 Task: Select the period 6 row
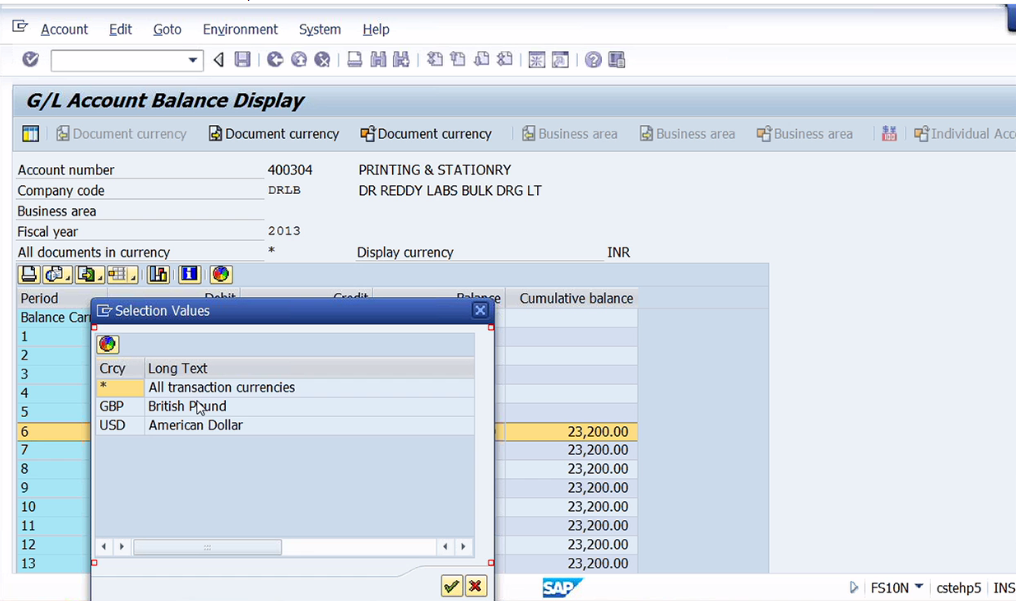[327, 431]
